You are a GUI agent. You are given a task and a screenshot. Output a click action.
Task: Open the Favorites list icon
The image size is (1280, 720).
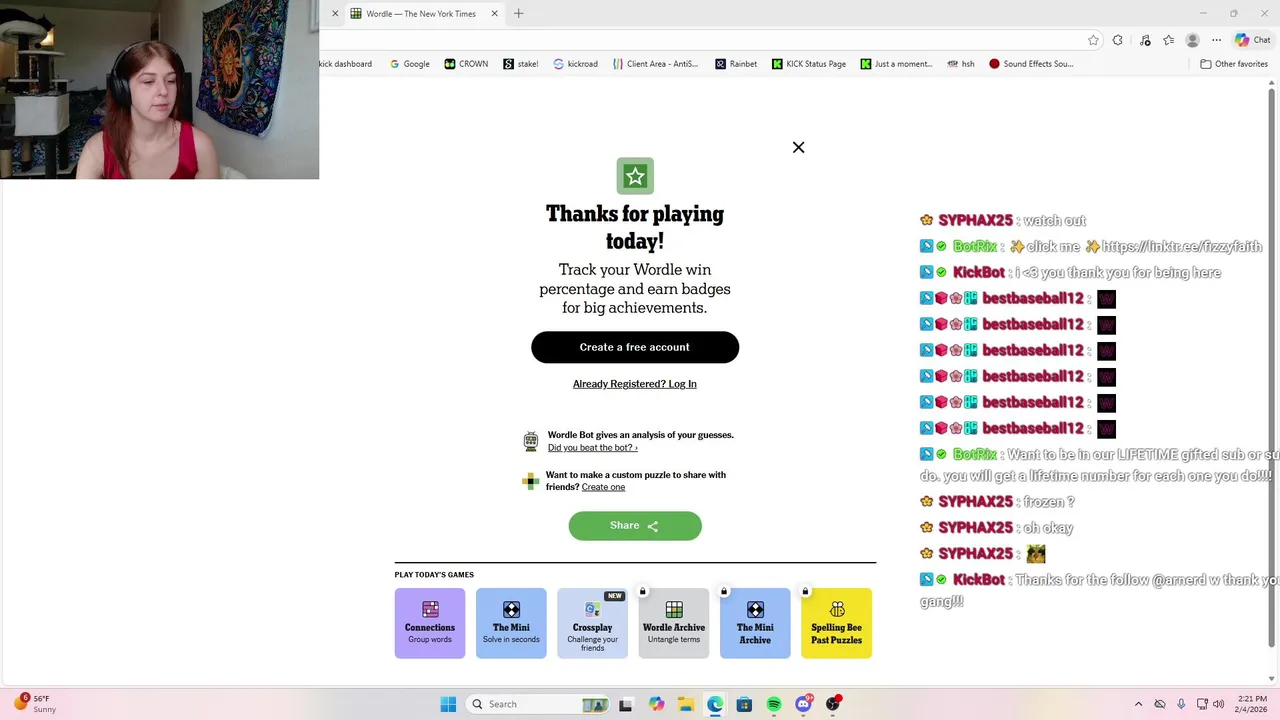pyautogui.click(x=1168, y=40)
